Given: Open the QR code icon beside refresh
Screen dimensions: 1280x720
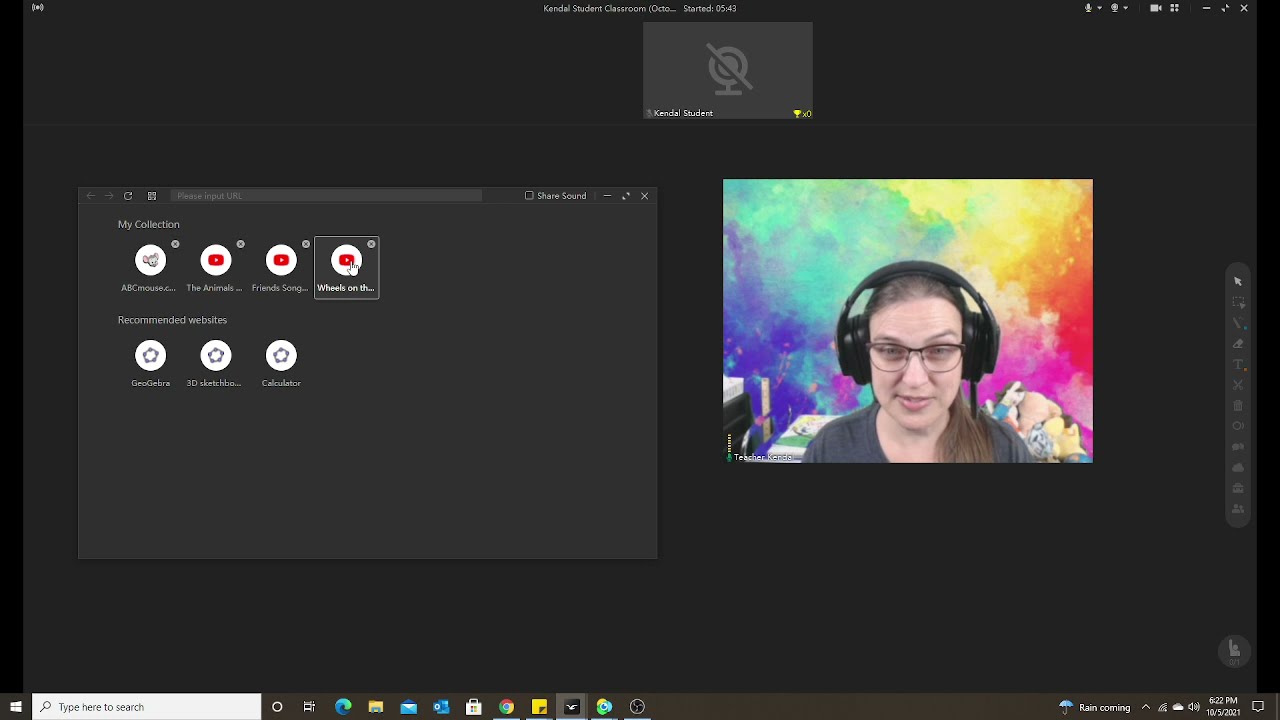Looking at the screenshot, I should [152, 196].
